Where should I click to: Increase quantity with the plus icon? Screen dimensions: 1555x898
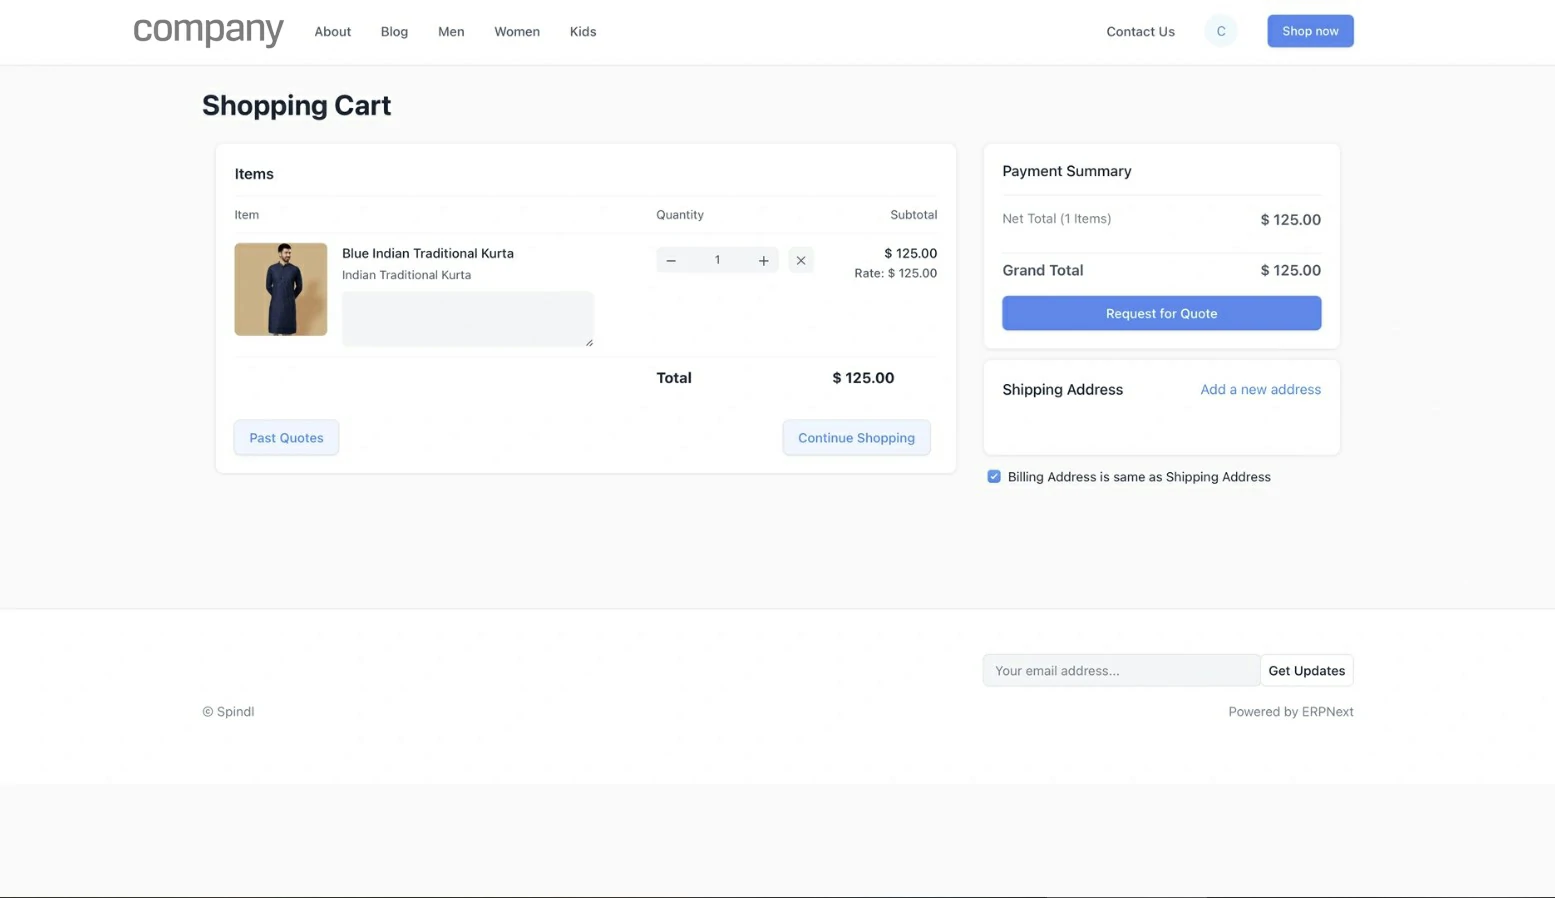pyautogui.click(x=763, y=261)
